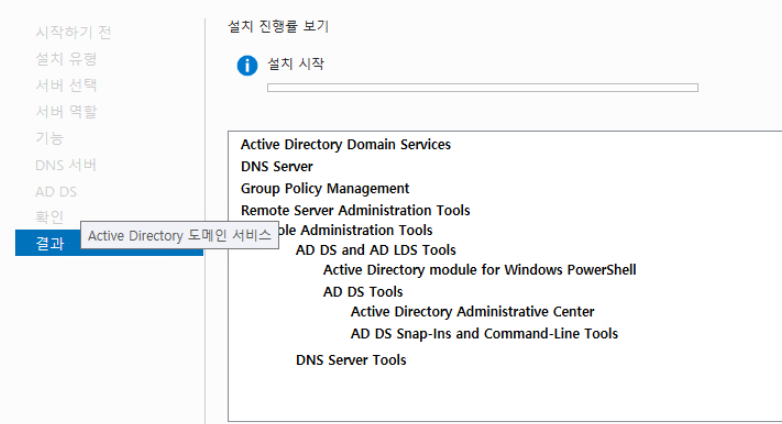Select the 결과 step in sidebar
The height and width of the screenshot is (424, 782).
(109, 243)
